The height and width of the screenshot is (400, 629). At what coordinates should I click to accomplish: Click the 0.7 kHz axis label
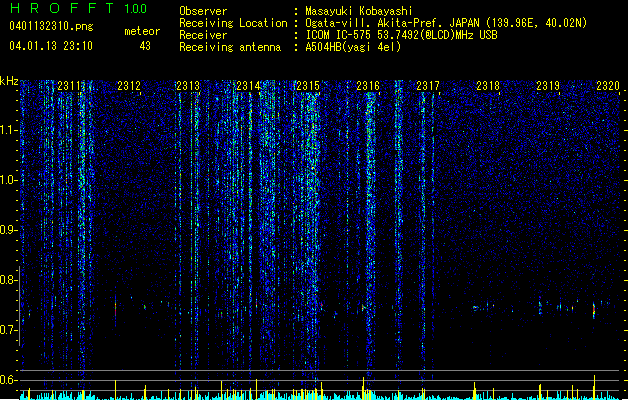pyautogui.click(x=7, y=330)
